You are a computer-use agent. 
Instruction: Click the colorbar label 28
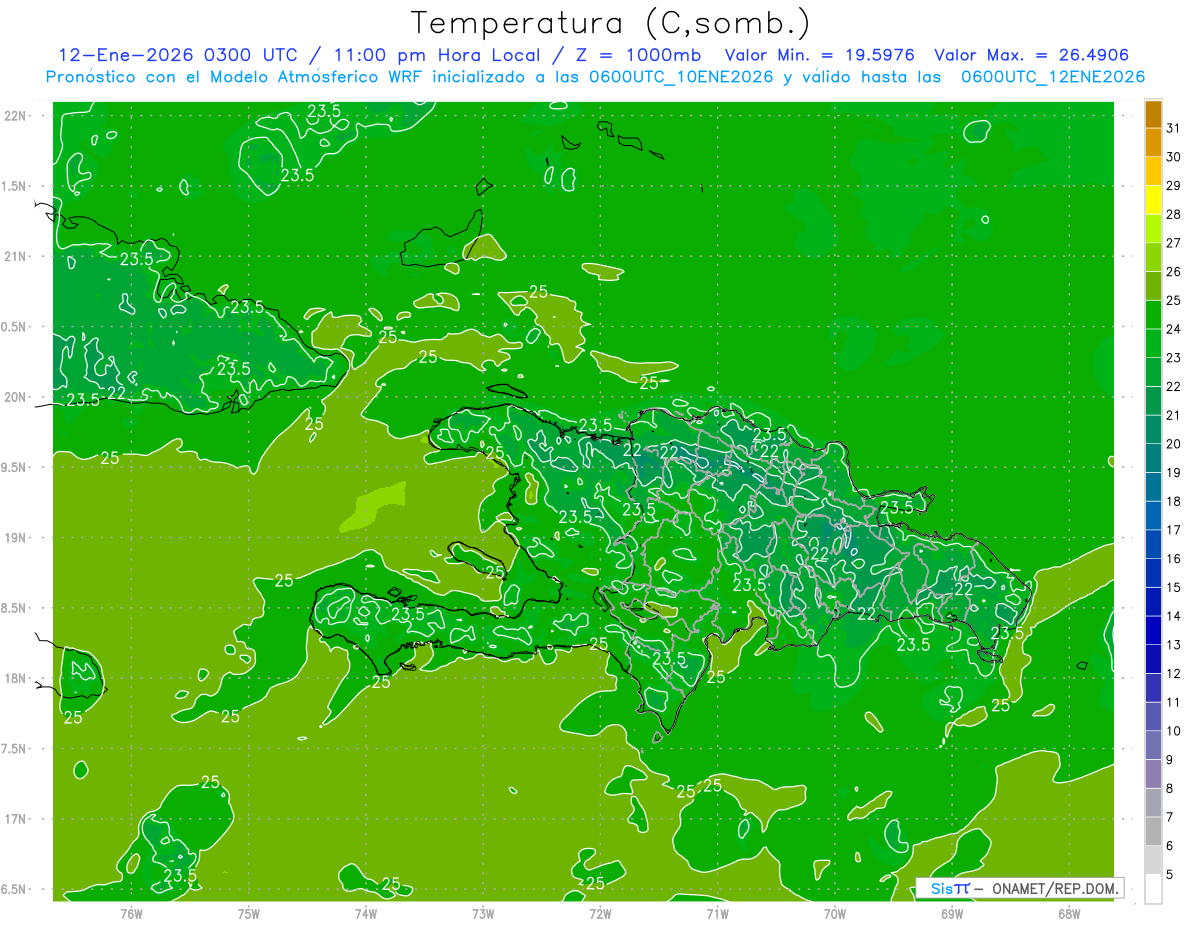click(x=1174, y=214)
